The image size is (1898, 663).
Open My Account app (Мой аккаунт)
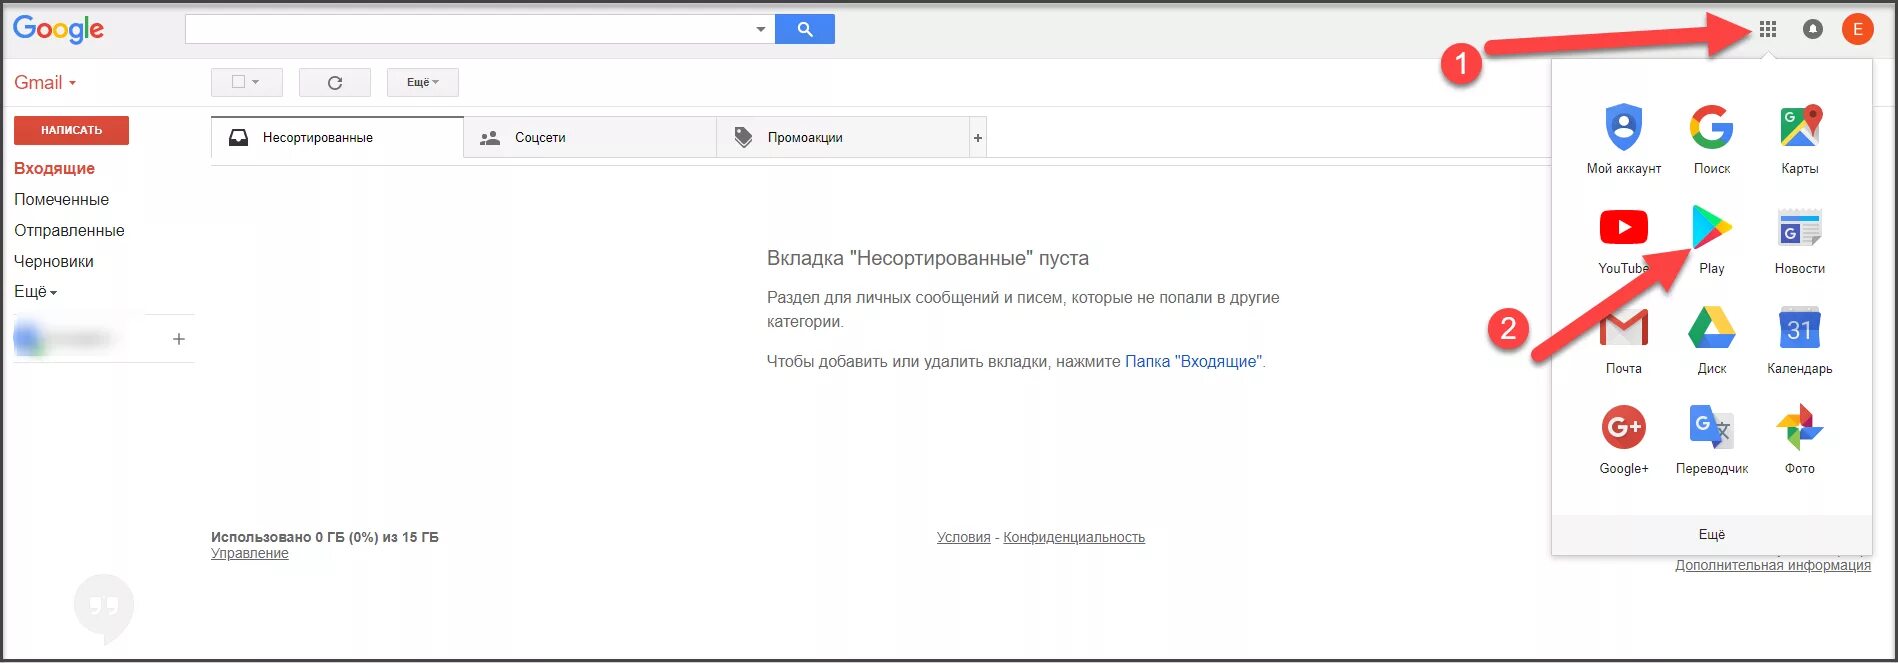click(1624, 139)
